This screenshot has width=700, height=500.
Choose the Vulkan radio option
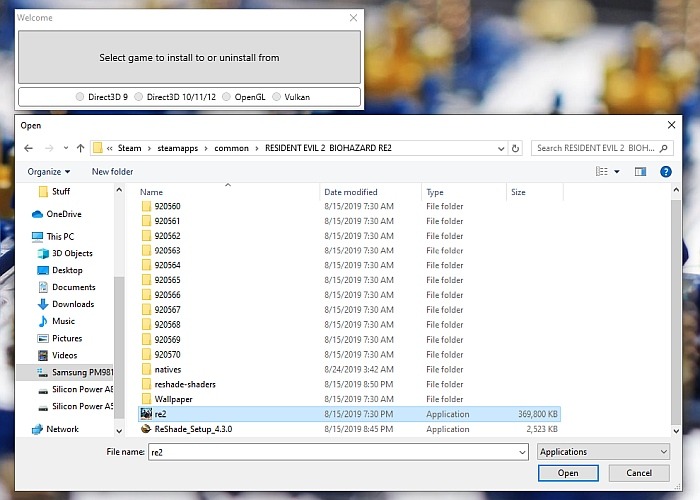tap(276, 97)
